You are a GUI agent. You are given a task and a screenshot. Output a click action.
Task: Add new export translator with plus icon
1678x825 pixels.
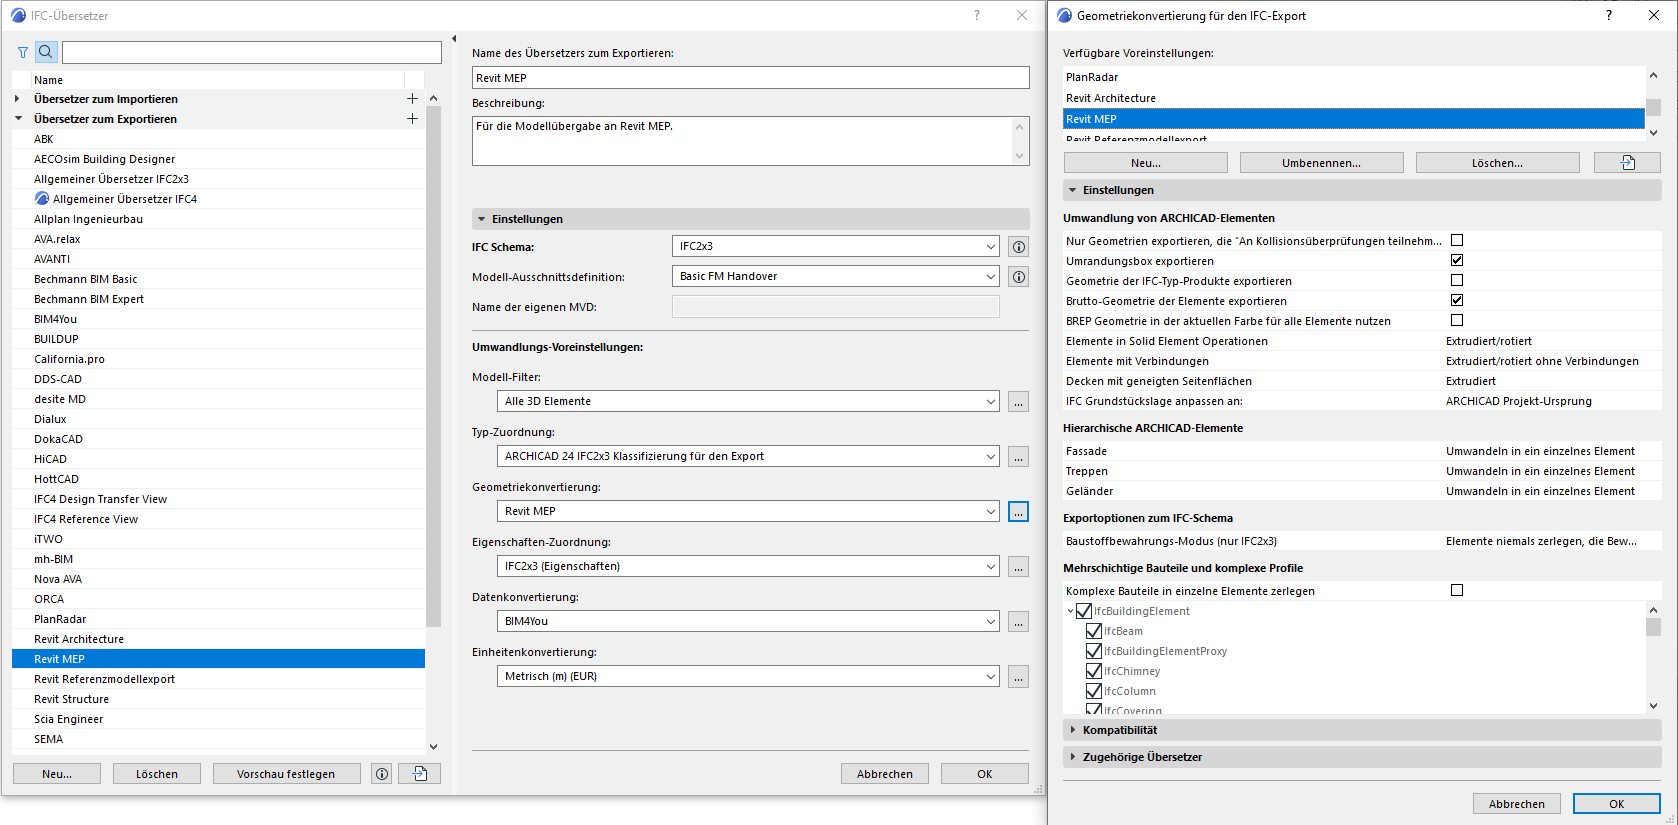[x=412, y=119]
